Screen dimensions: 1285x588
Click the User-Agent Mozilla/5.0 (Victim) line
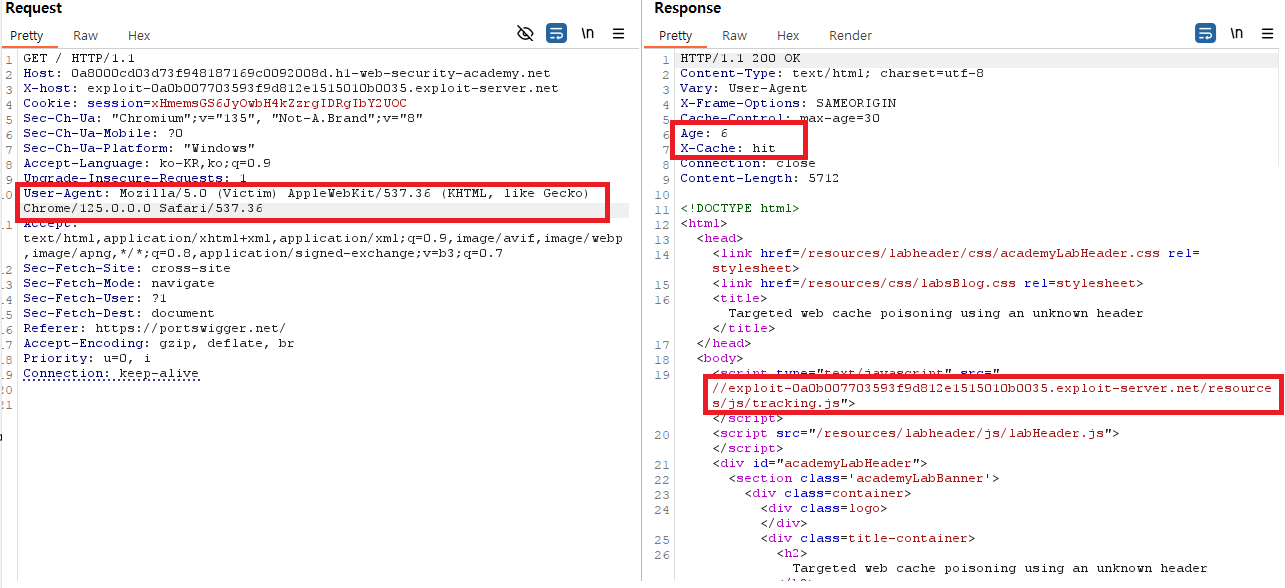(x=306, y=200)
